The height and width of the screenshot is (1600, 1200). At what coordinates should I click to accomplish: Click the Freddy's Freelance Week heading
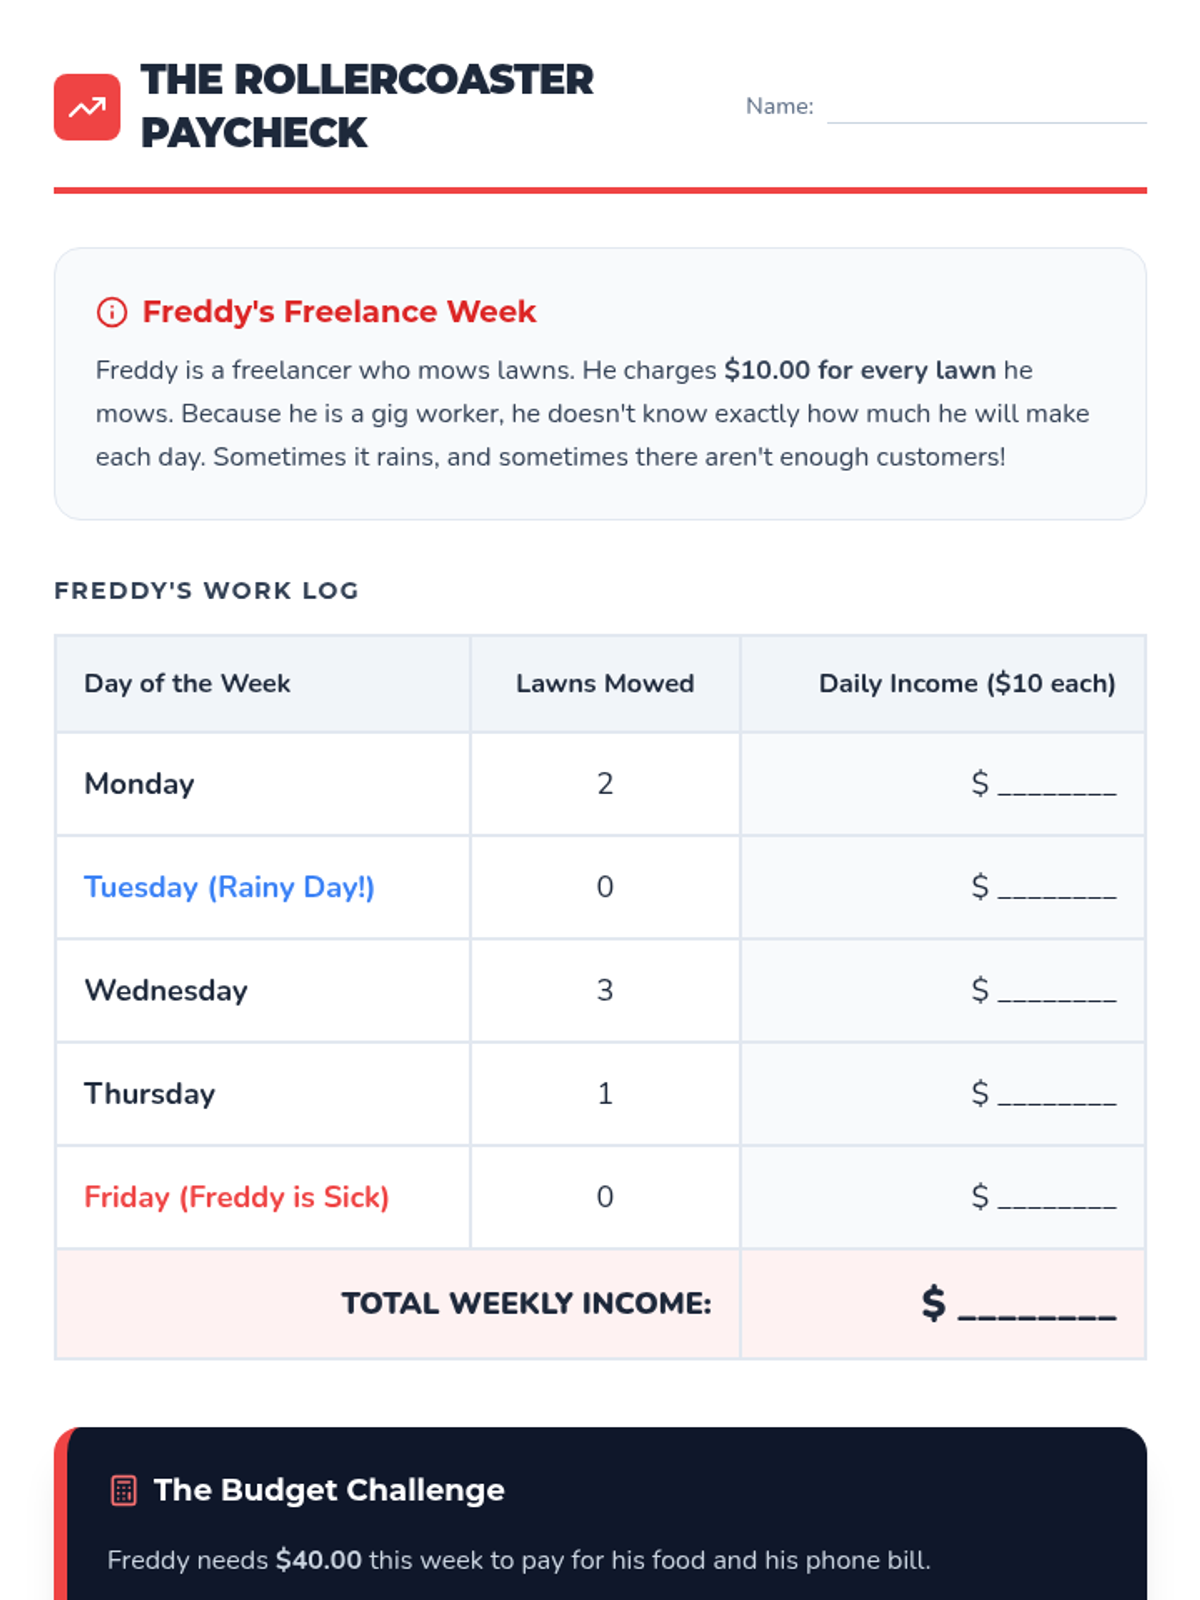[x=339, y=312]
